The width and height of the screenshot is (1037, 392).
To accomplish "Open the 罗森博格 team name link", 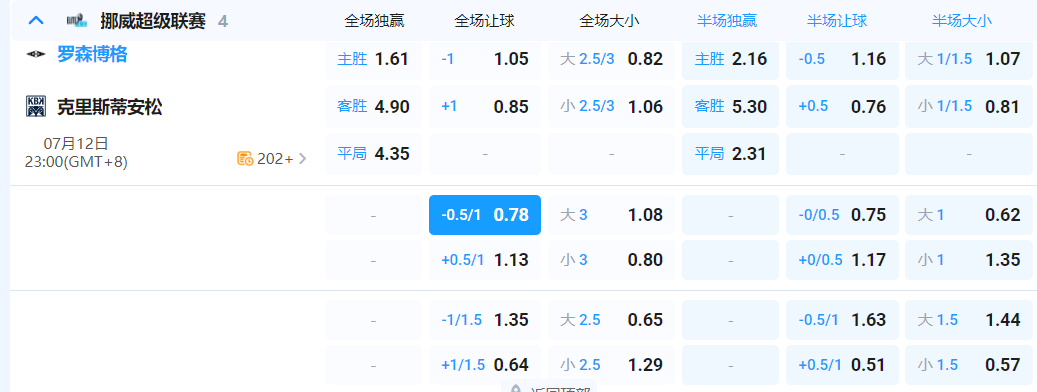I will [92, 54].
